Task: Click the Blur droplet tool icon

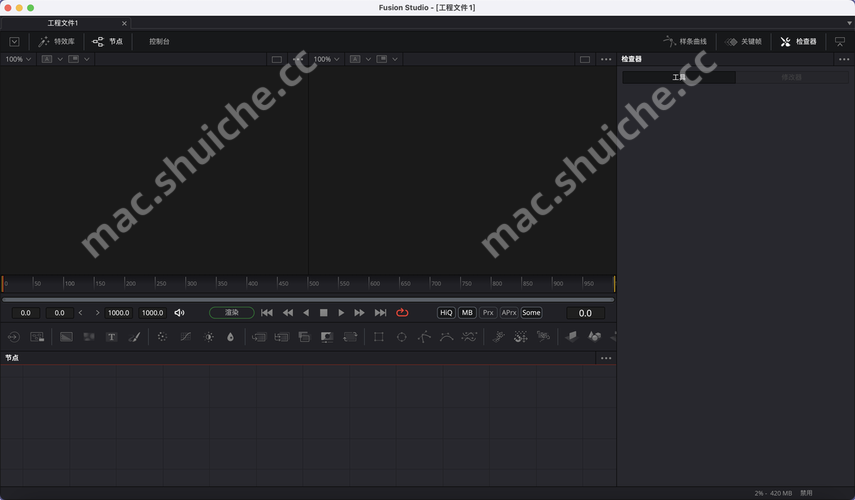Action: pos(230,337)
